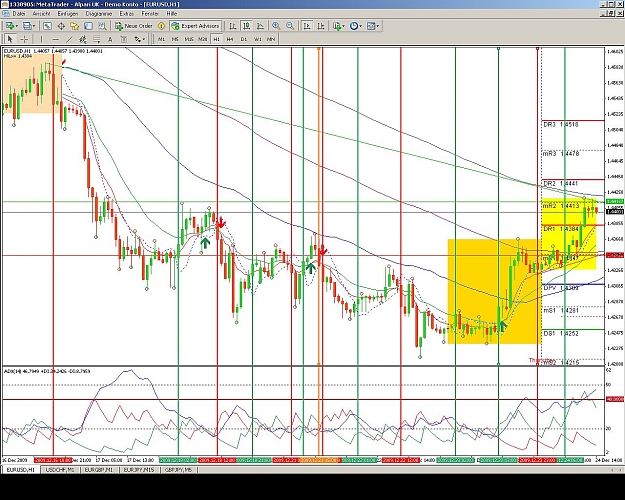
Task: Zoom out on the chart
Action: click(290, 26)
